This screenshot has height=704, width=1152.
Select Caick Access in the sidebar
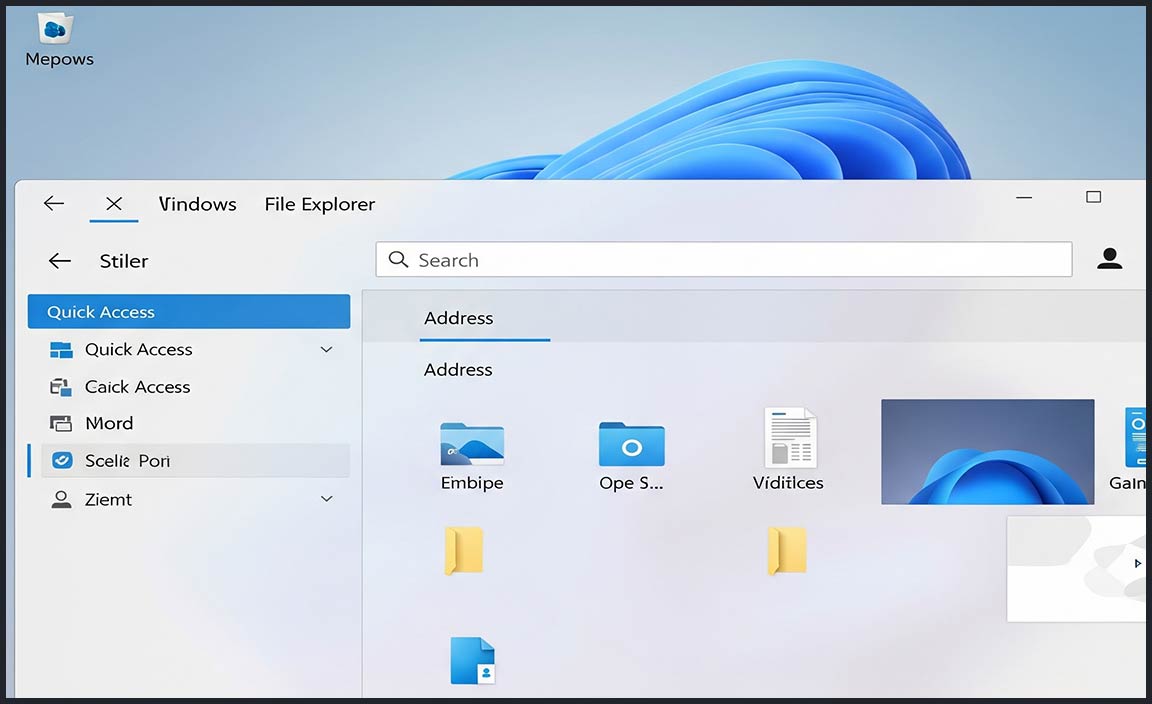point(137,387)
